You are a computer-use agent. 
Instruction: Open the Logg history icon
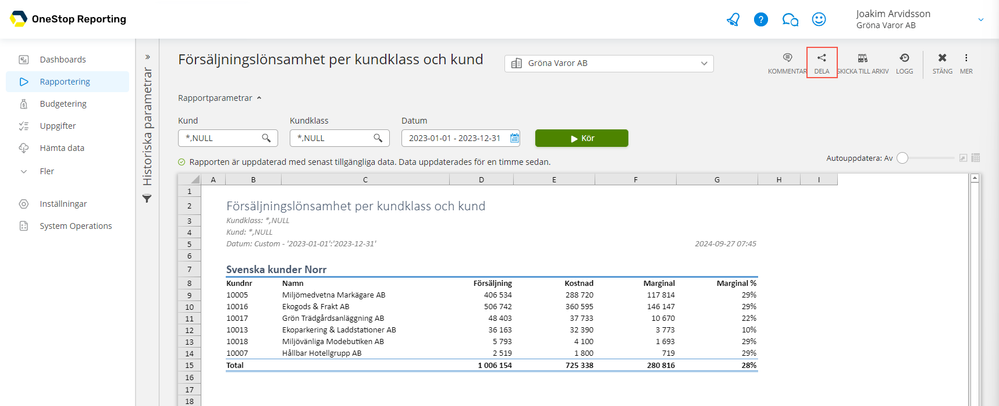pyautogui.click(x=904, y=63)
